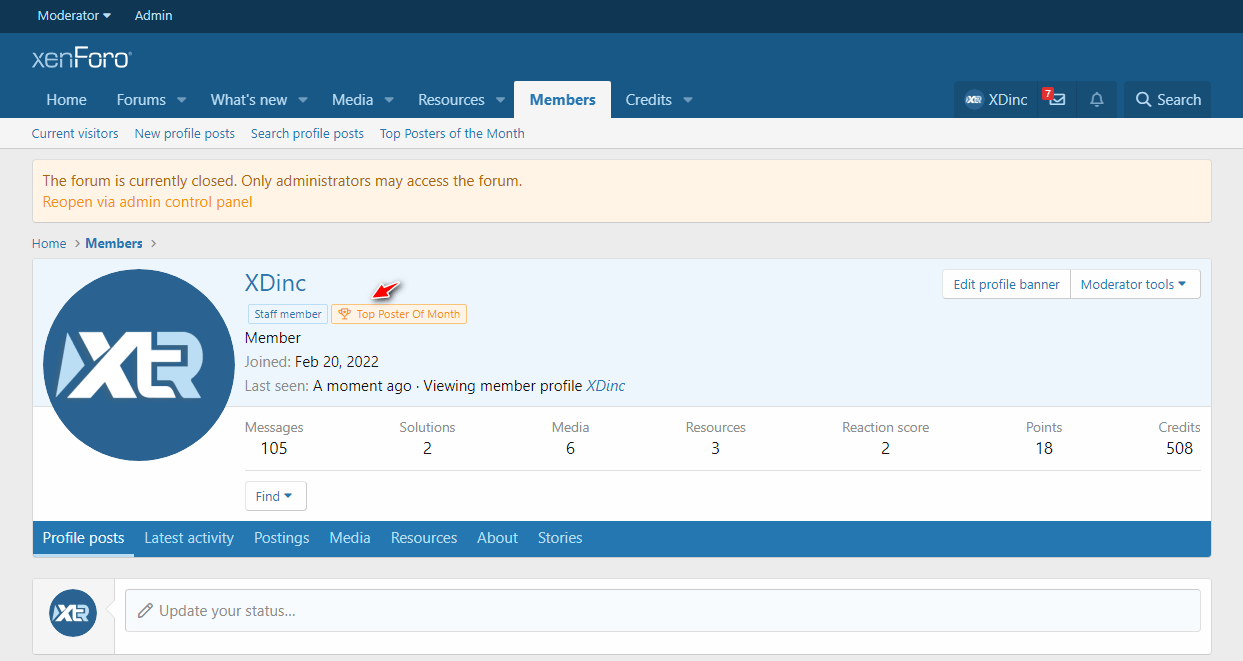
Task: Click Edit profile banner button
Action: point(1006,284)
